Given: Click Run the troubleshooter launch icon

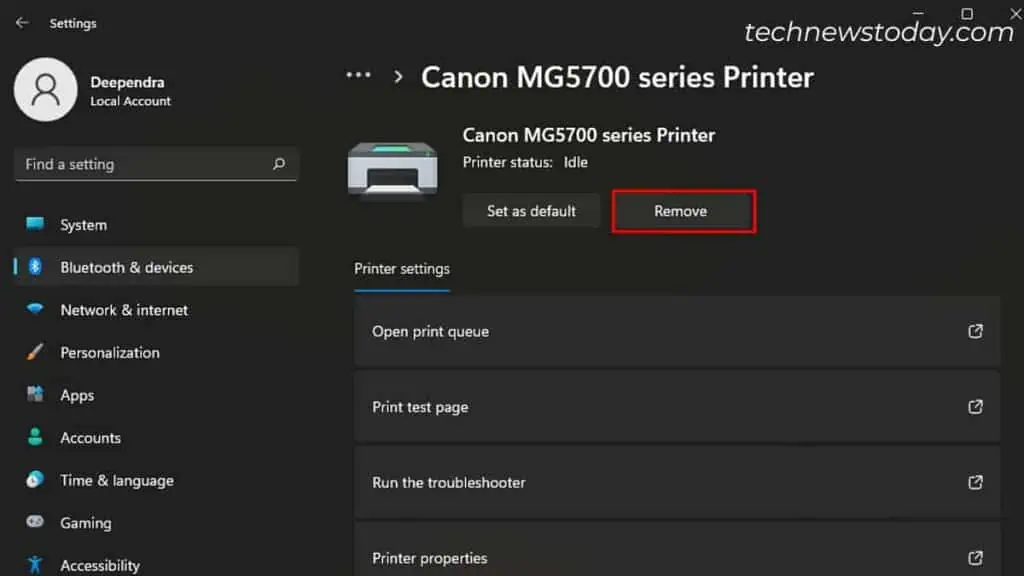Looking at the screenshot, I should pos(975,482).
